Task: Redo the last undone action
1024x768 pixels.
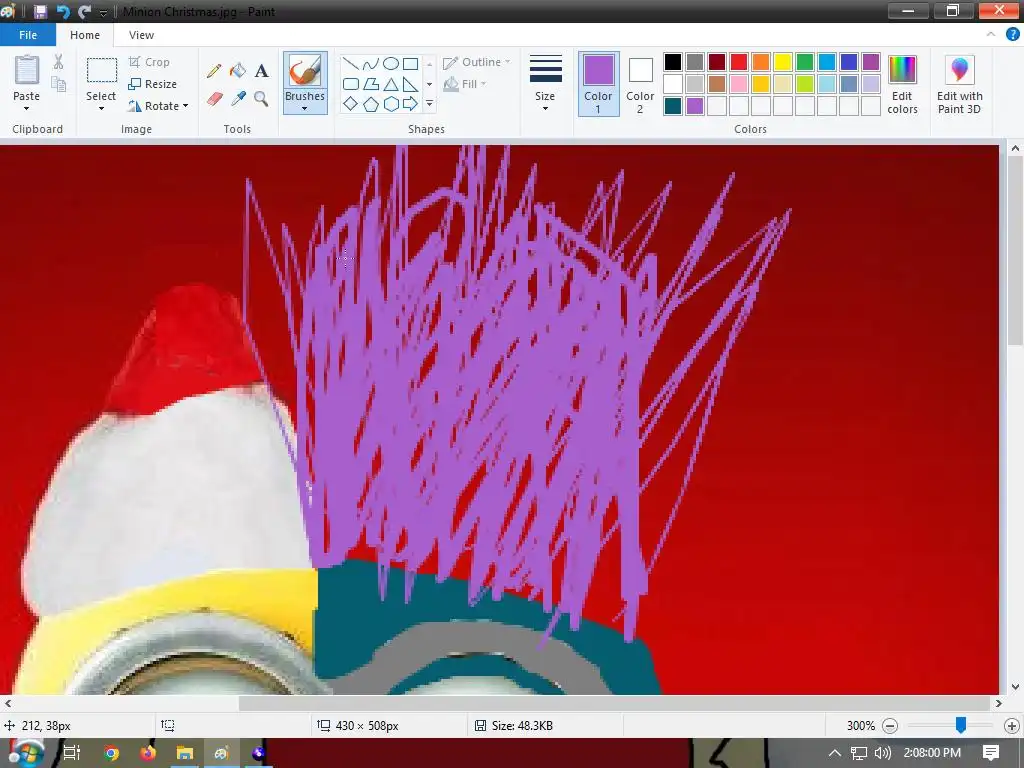Action: [84, 12]
